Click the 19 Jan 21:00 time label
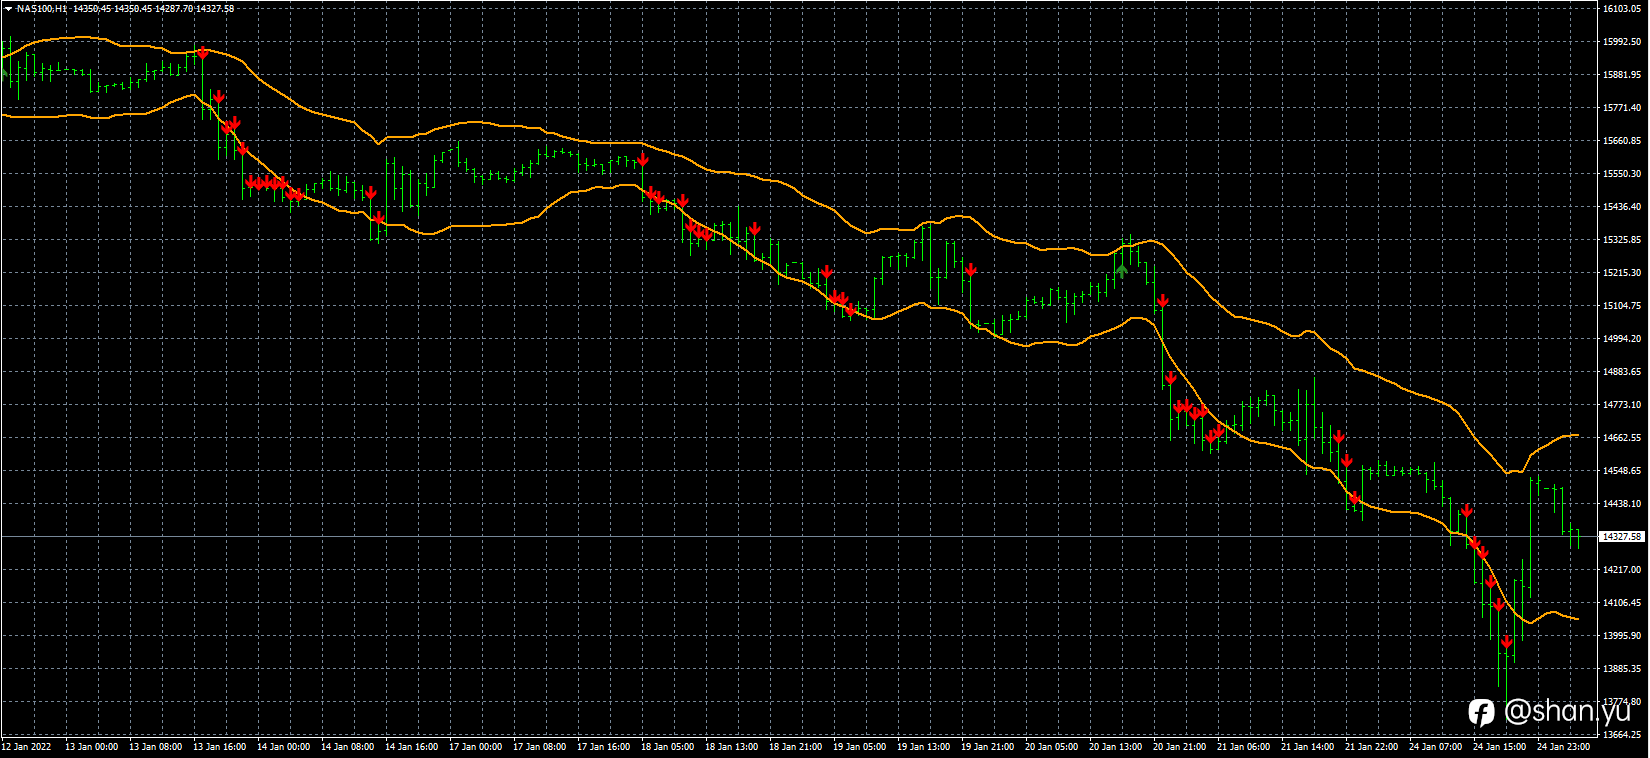This screenshot has height=758, width=1650. point(987,746)
